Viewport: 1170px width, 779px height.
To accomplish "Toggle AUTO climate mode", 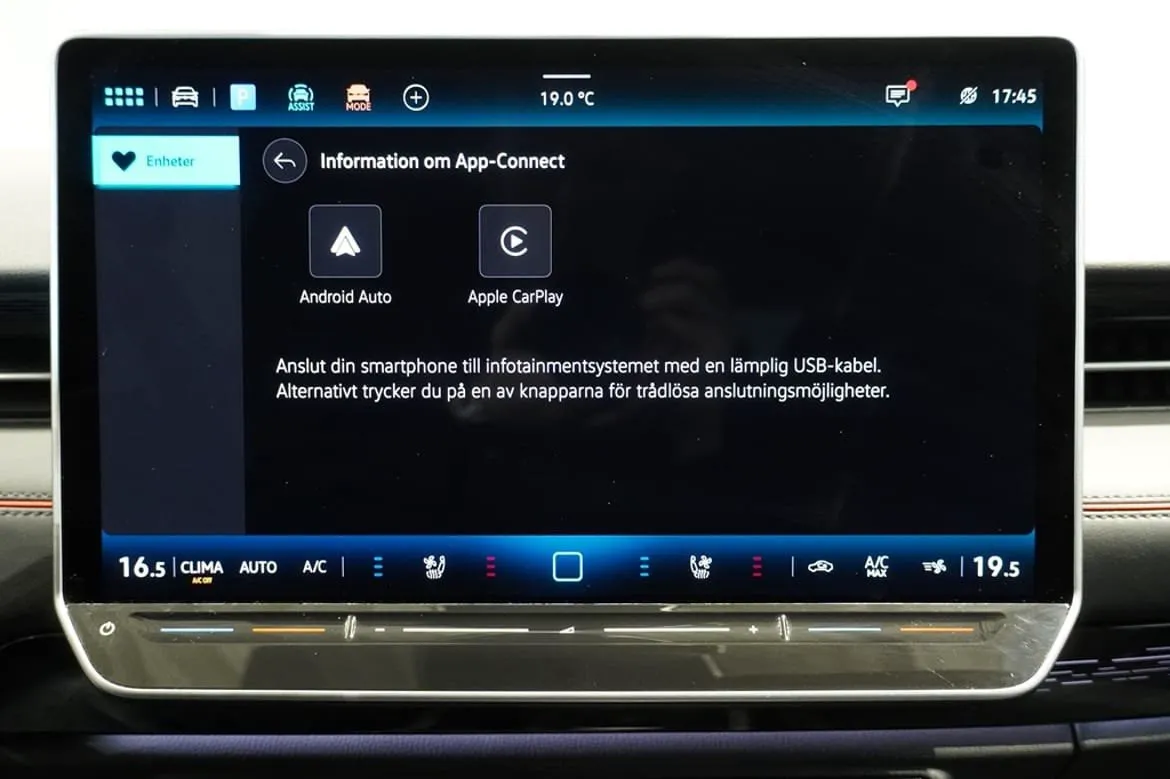I will (258, 568).
